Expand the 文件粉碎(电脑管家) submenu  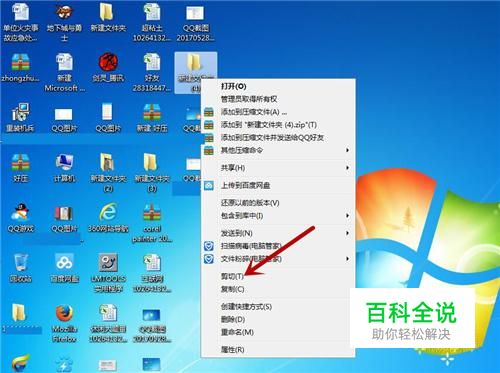click(278, 259)
